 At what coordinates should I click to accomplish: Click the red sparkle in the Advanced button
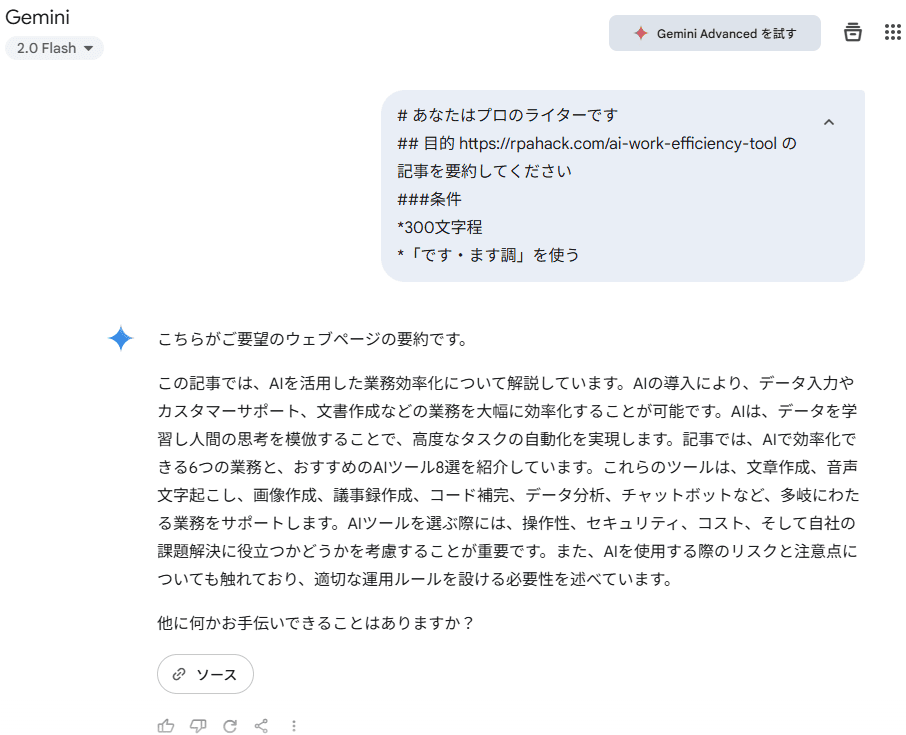coord(640,33)
